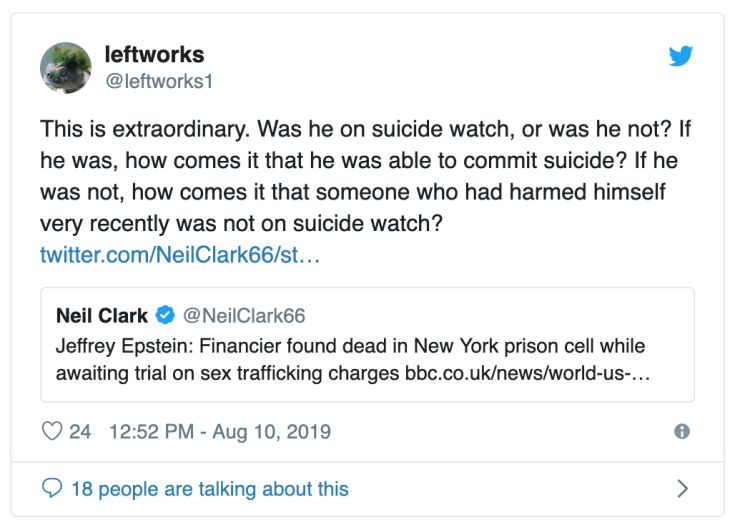Click leftworks display name

click(154, 55)
